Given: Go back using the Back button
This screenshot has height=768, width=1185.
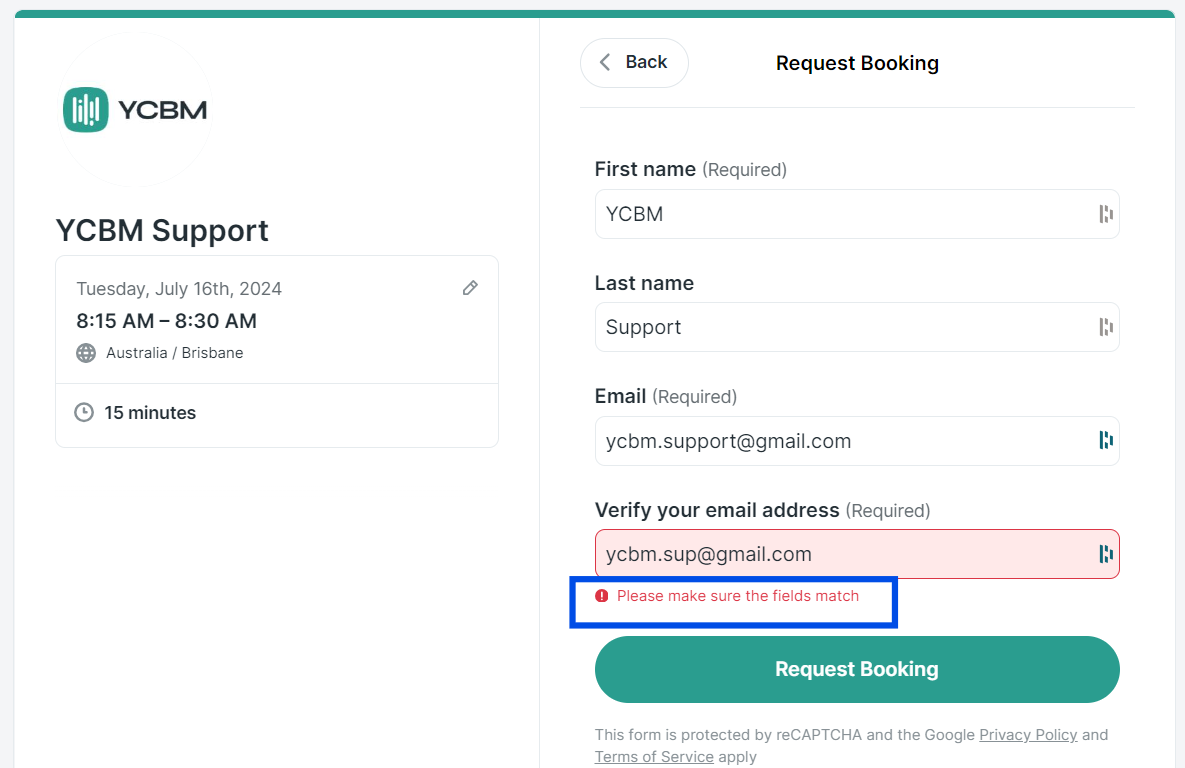Looking at the screenshot, I should click(634, 63).
